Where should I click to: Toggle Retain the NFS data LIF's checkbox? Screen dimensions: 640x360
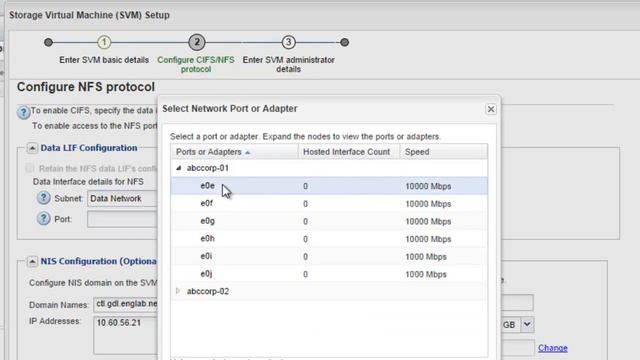(29, 168)
